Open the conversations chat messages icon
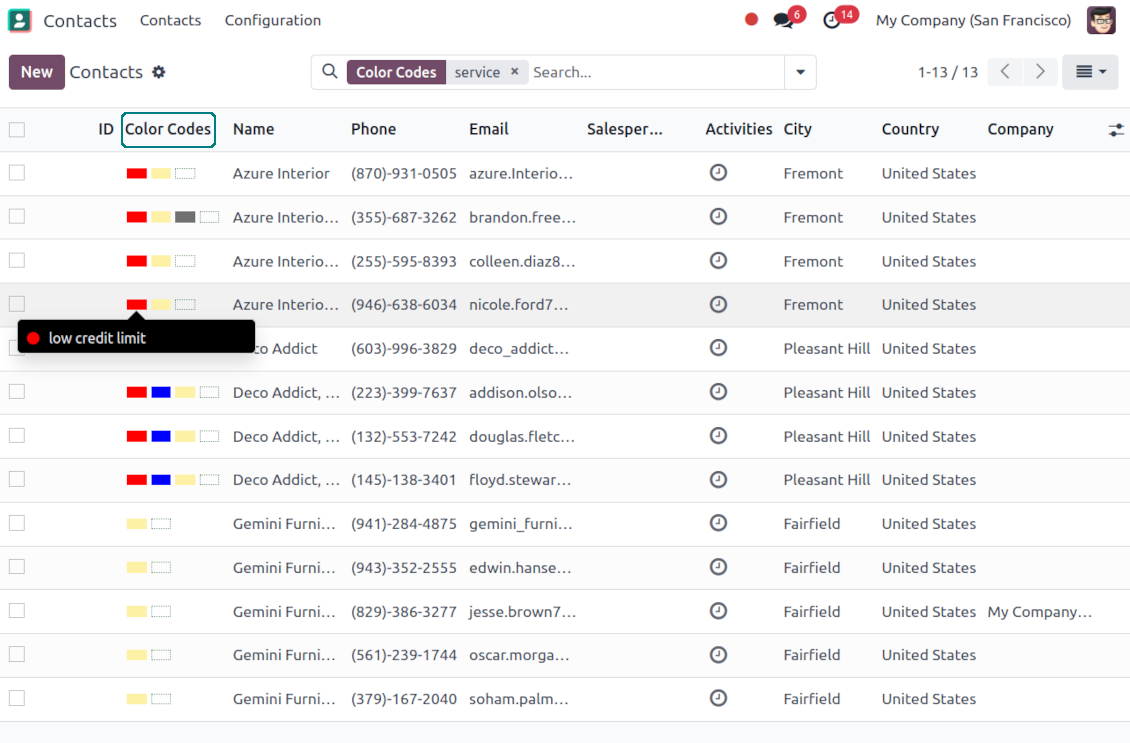The image size is (1130, 743). [783, 21]
